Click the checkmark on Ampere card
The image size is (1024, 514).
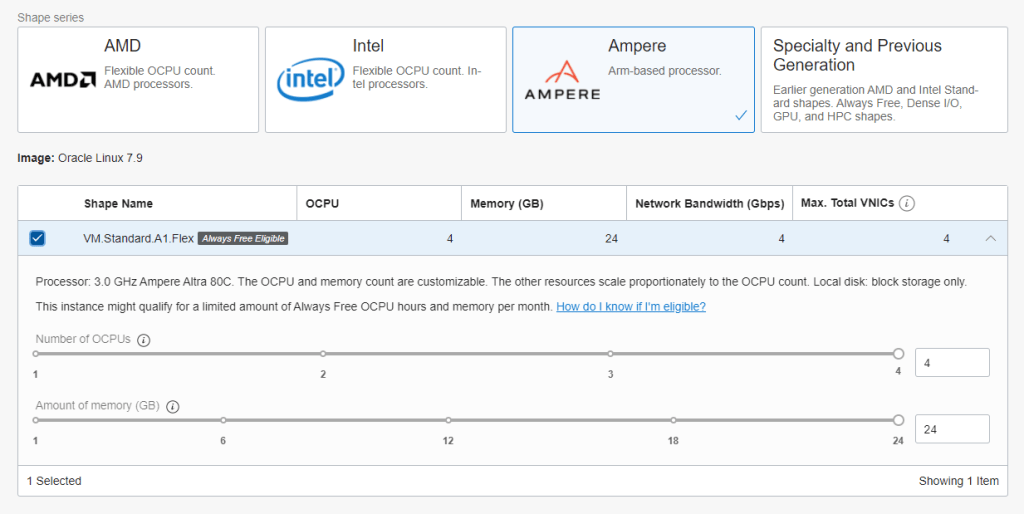coord(740,116)
